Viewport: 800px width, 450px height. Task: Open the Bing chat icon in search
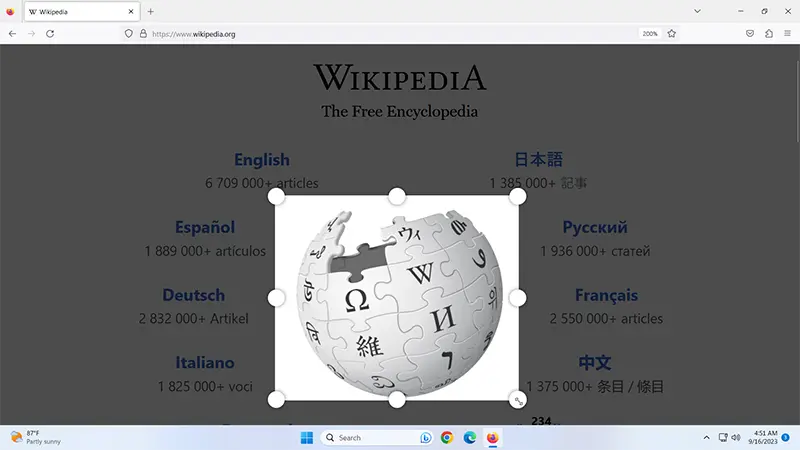pos(425,438)
